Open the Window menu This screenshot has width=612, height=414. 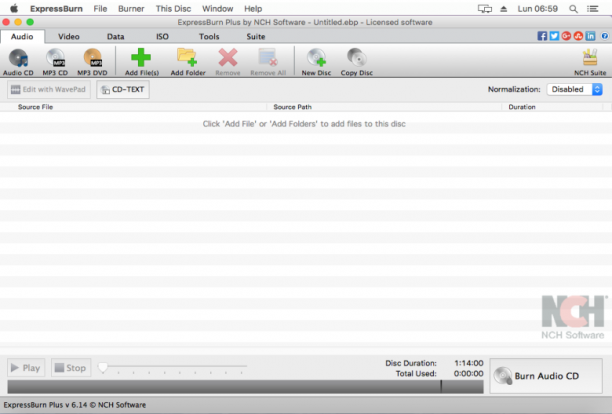click(x=217, y=9)
